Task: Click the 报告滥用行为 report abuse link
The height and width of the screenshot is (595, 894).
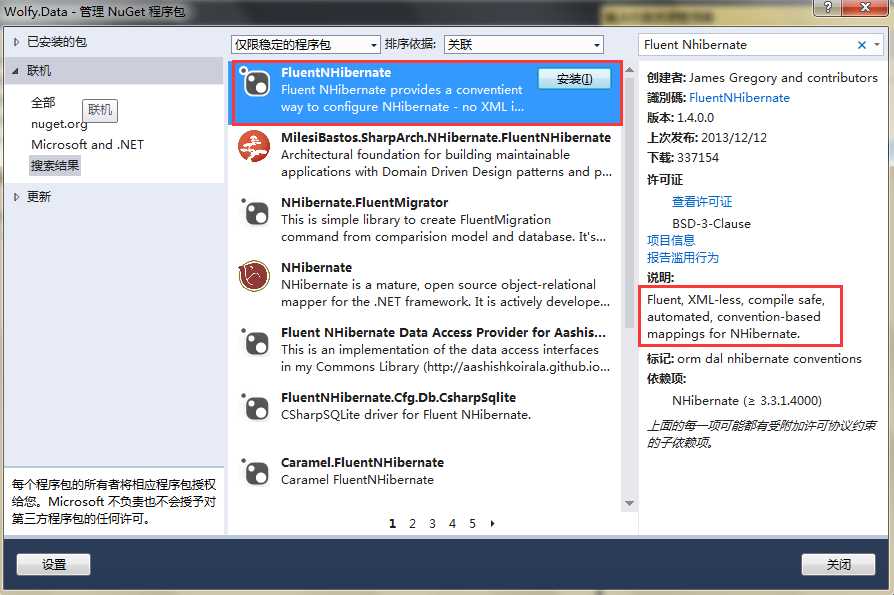Action: [682, 258]
